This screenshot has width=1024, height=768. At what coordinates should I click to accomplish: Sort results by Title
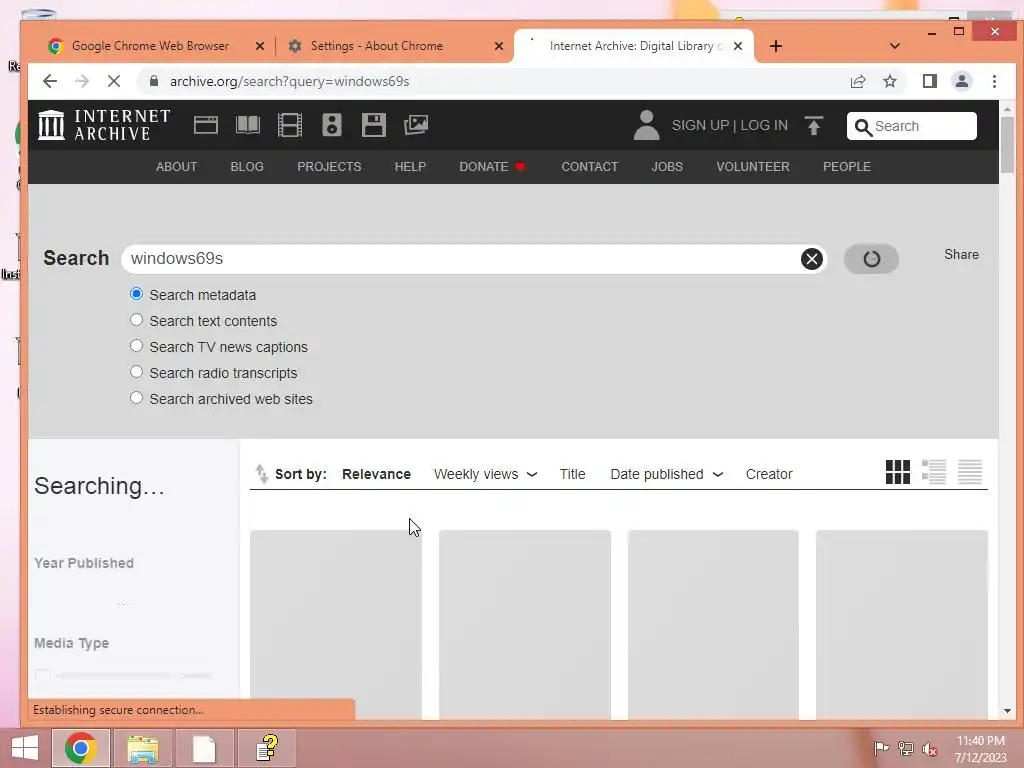572,474
